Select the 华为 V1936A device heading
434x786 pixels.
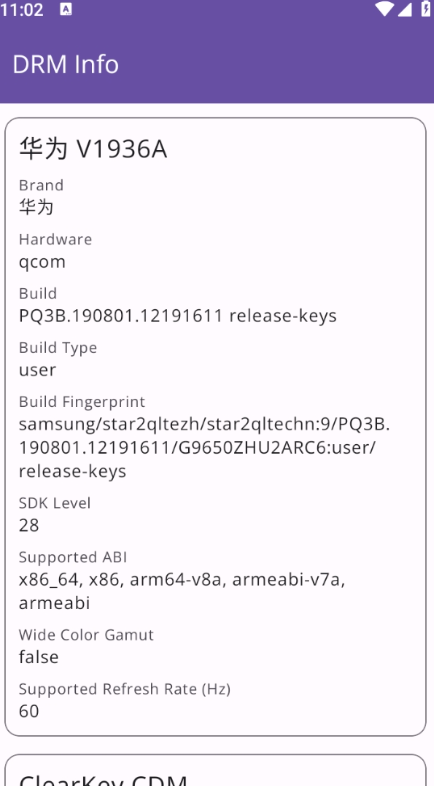click(x=93, y=149)
